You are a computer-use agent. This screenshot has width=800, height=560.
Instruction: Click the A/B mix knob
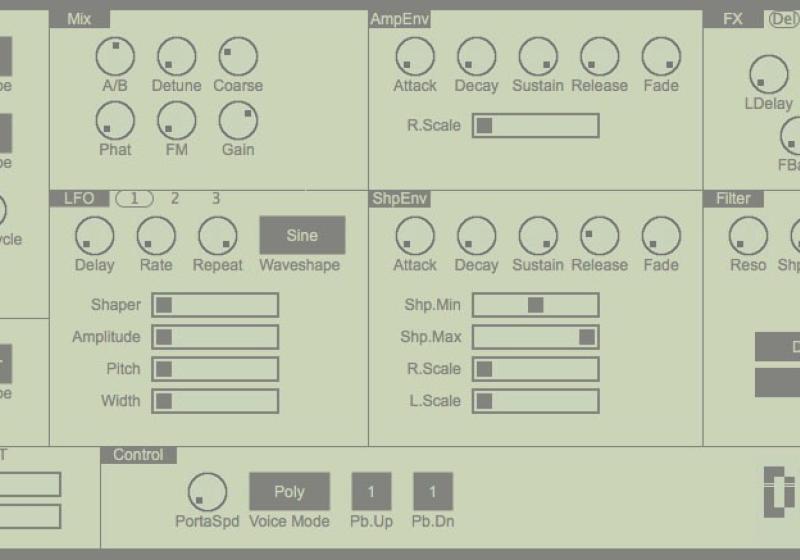(x=115, y=57)
